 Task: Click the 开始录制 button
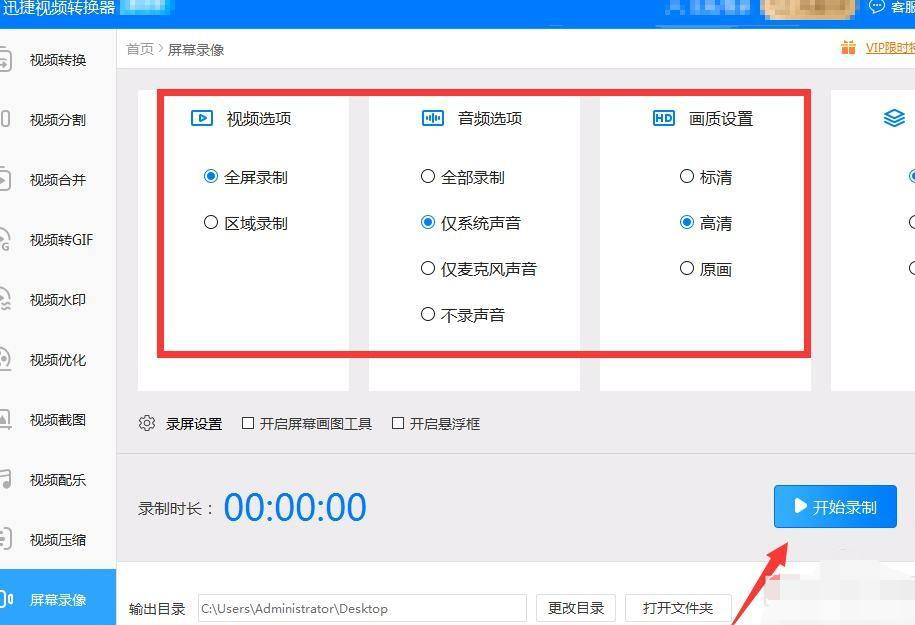pos(835,507)
